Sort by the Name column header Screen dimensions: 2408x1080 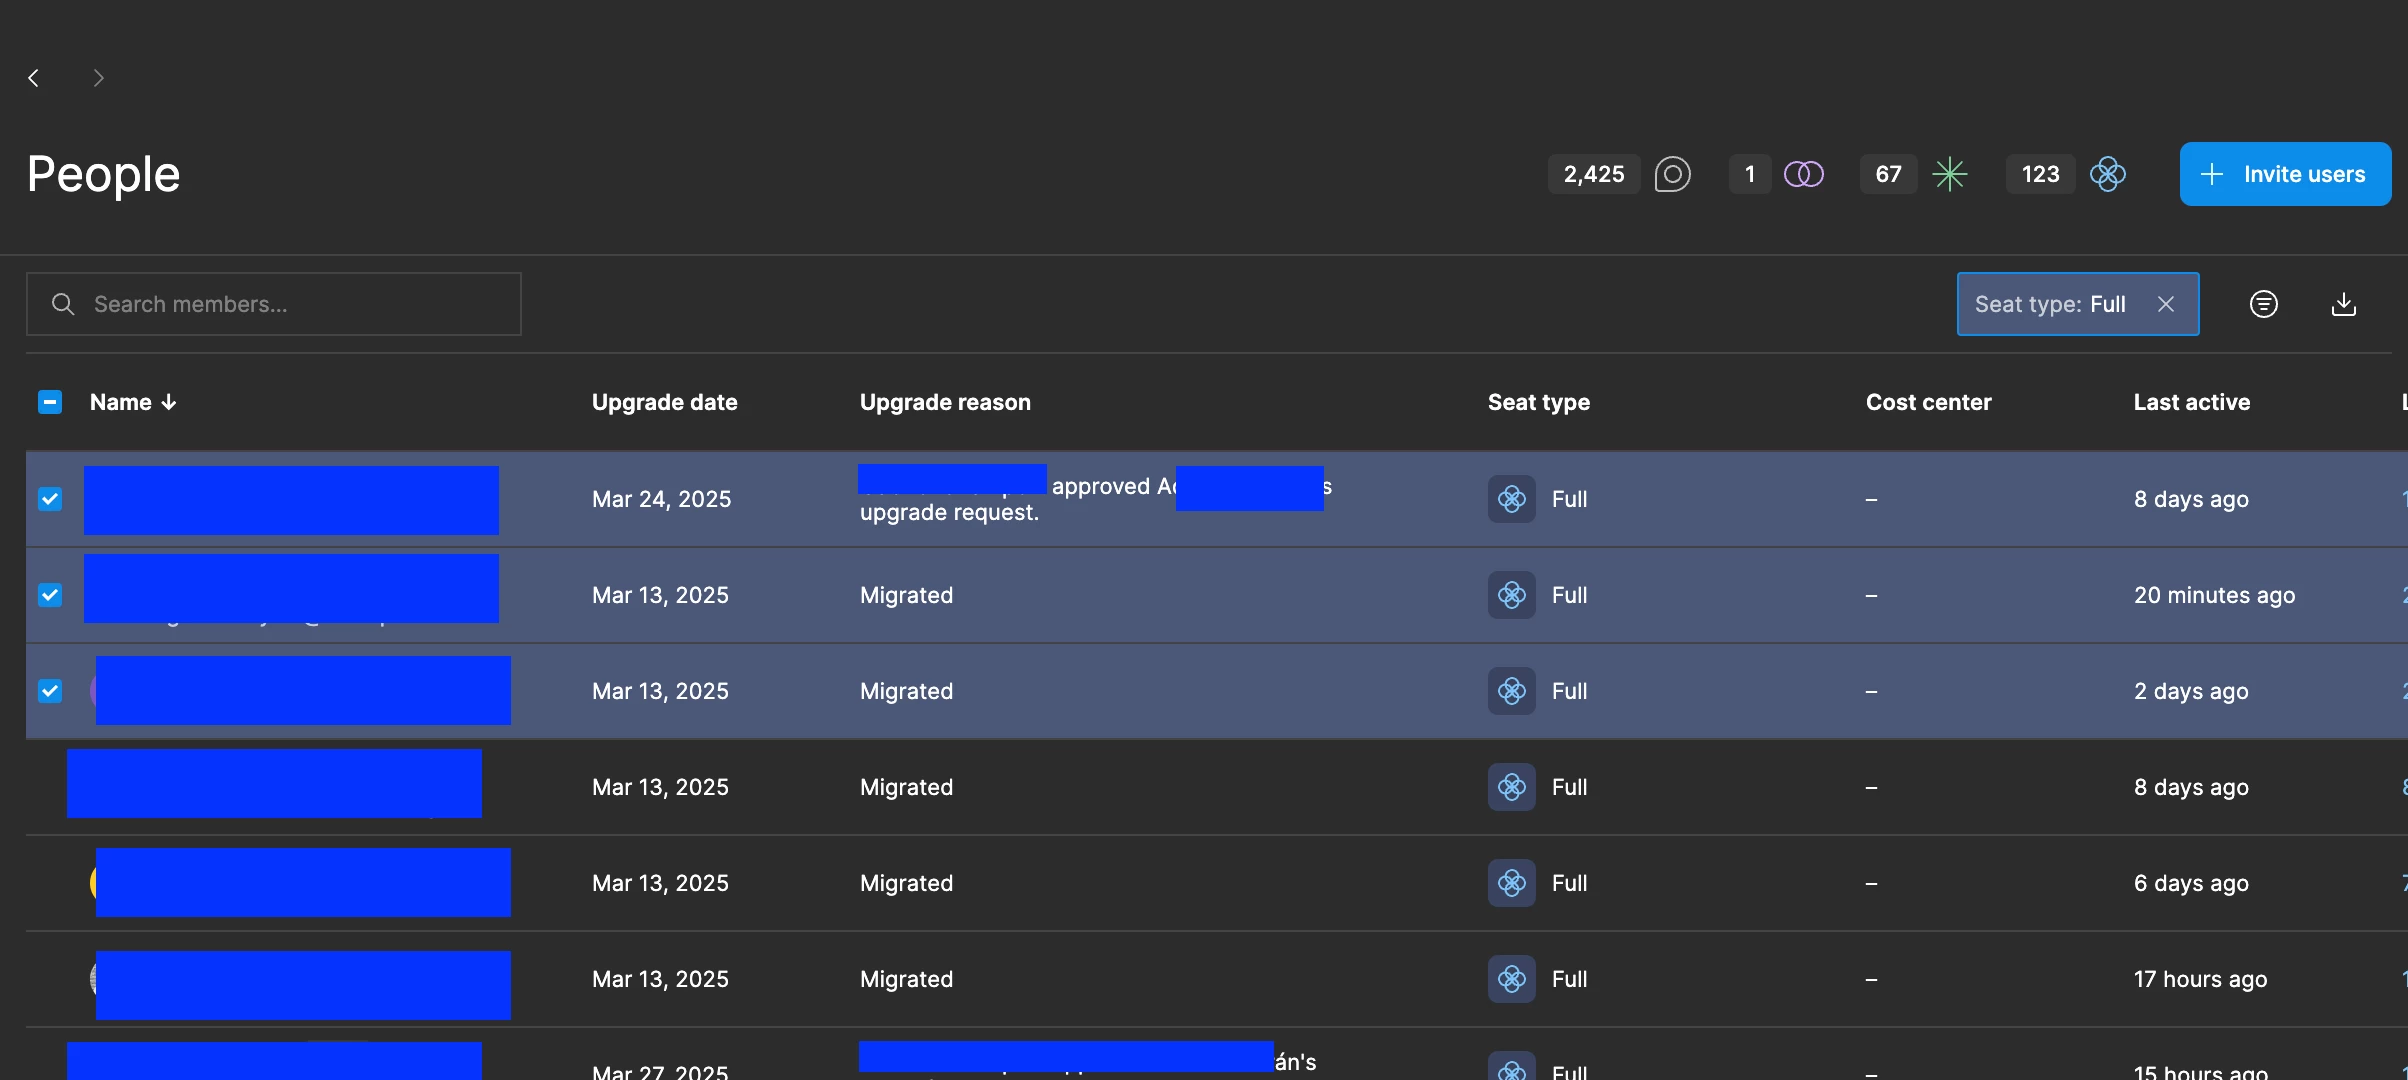point(133,402)
